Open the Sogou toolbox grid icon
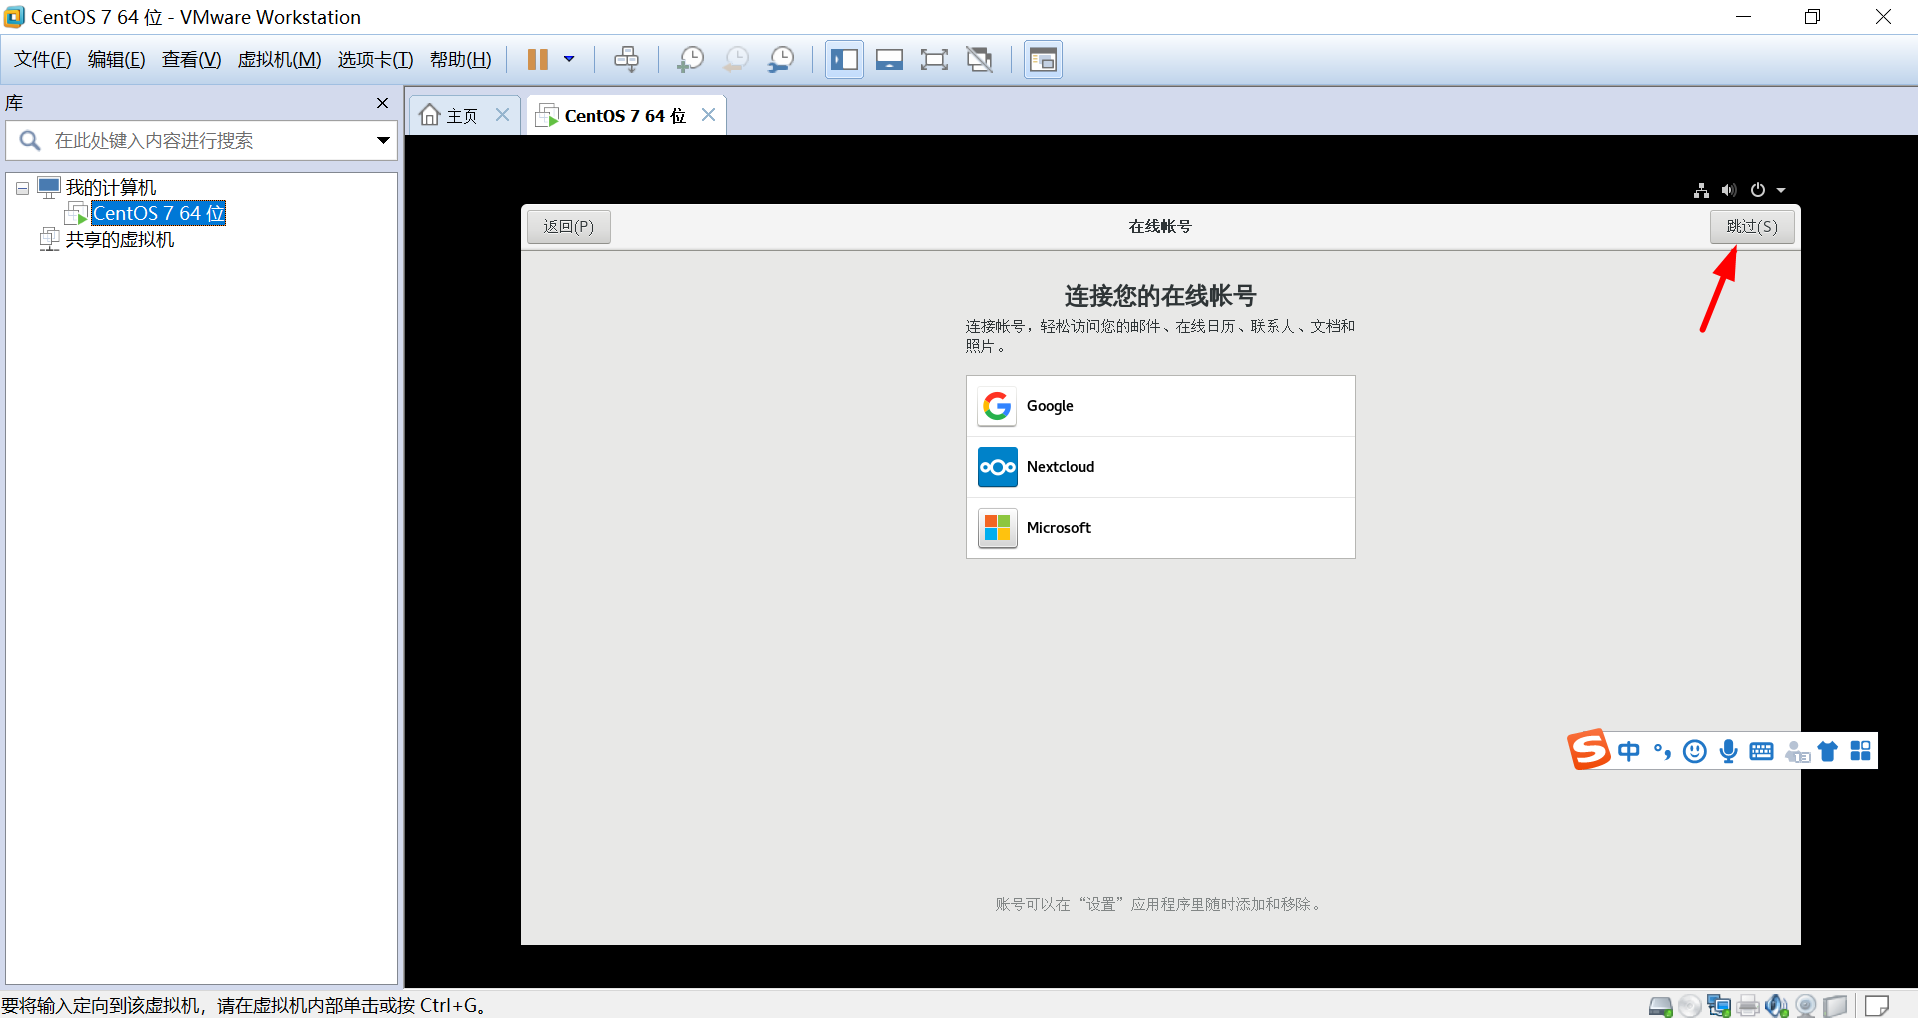 1860,751
